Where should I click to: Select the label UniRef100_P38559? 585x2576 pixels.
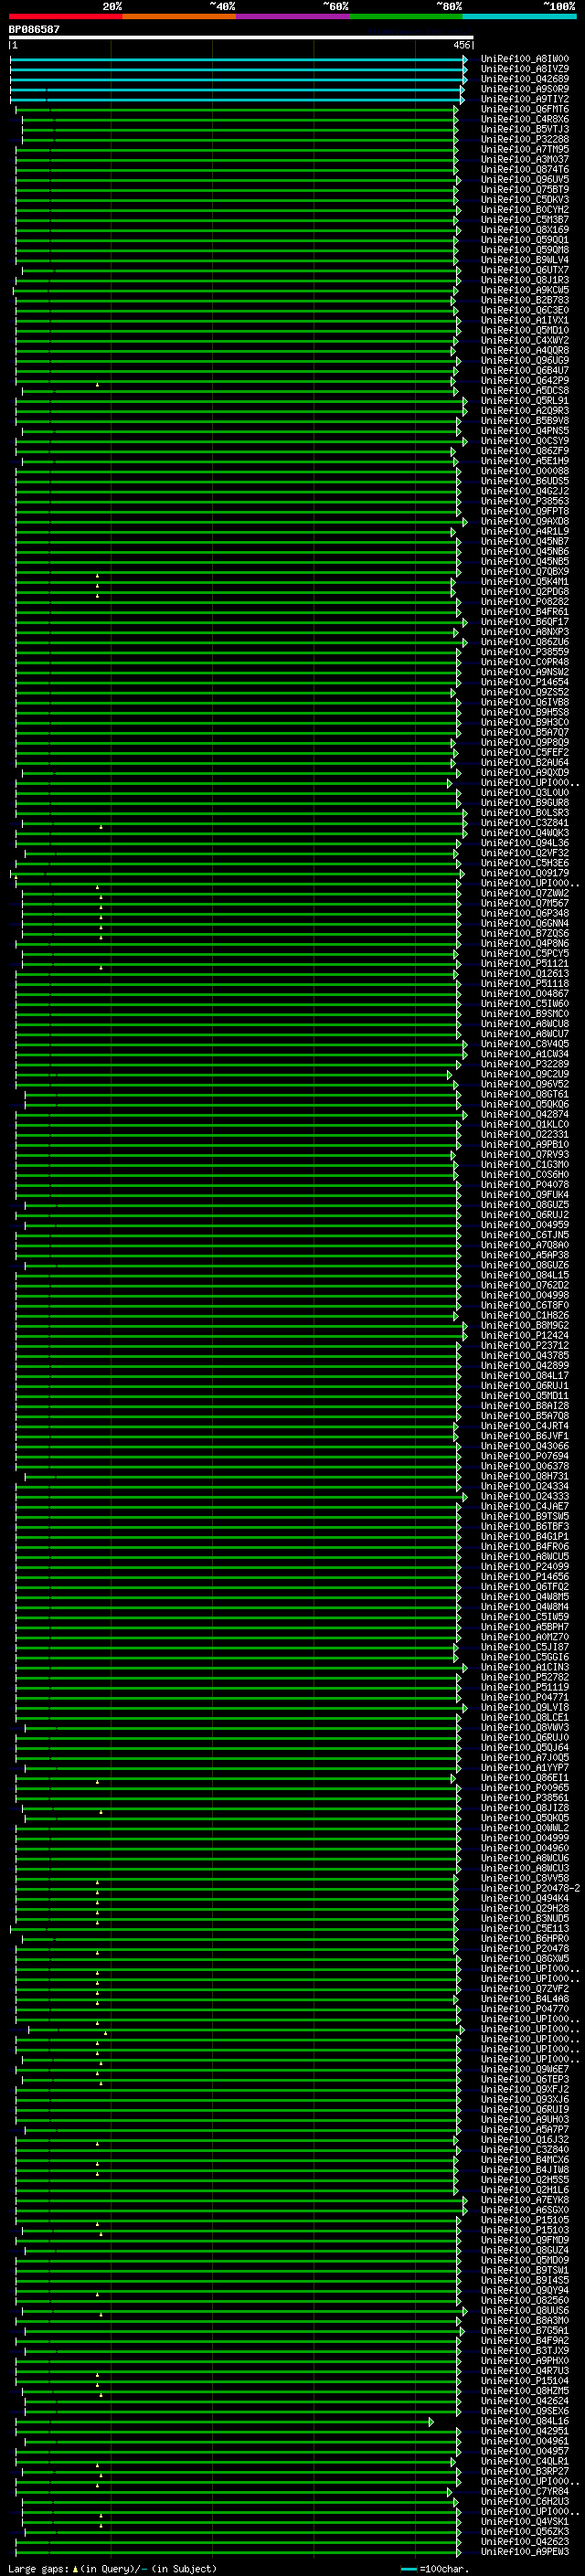coord(524,652)
